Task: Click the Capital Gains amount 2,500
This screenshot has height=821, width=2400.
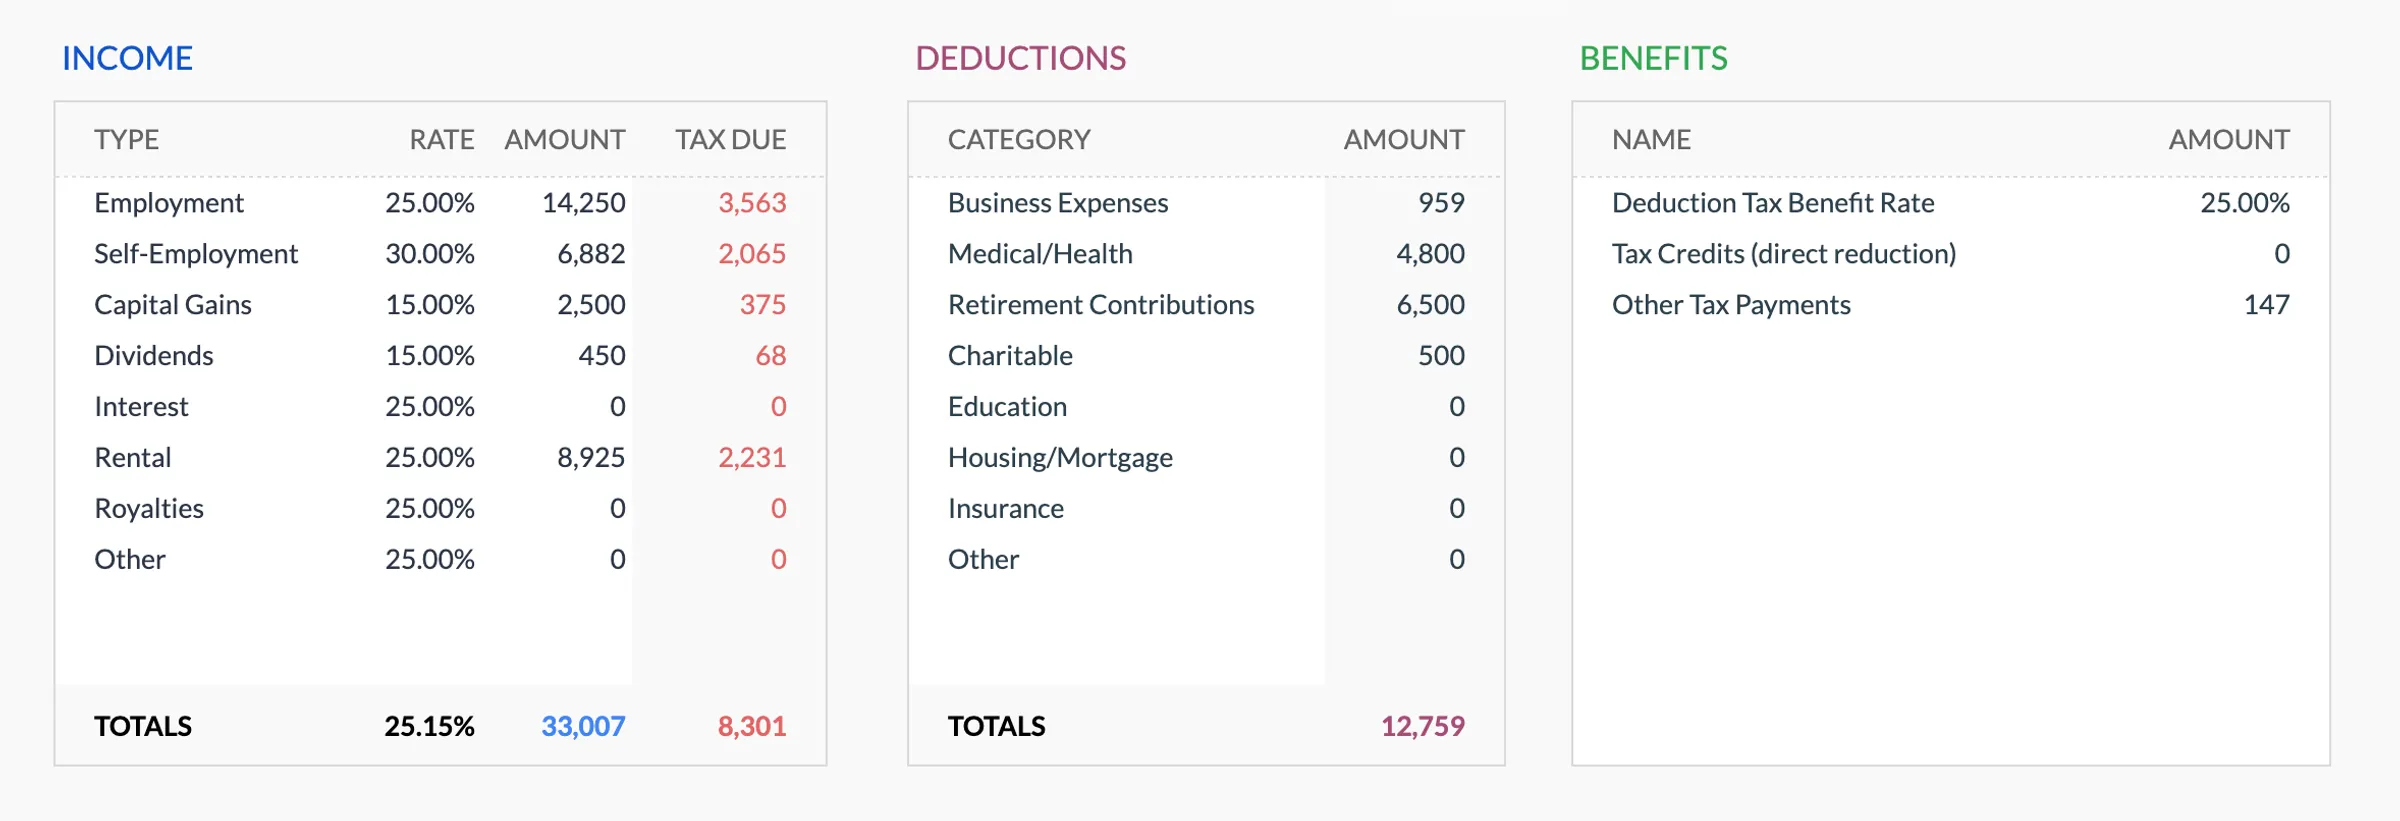Action: pyautogui.click(x=590, y=305)
